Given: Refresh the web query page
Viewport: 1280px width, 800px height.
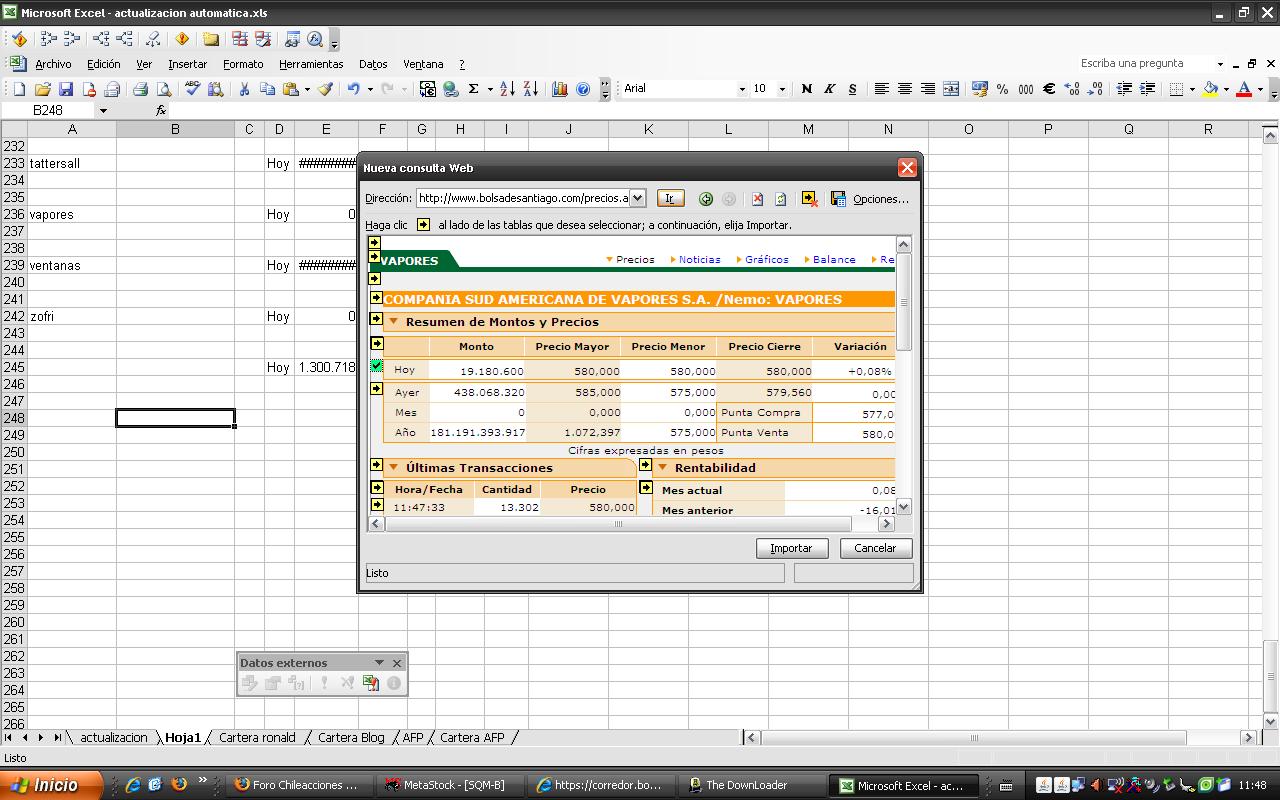Looking at the screenshot, I should pyautogui.click(x=781, y=199).
